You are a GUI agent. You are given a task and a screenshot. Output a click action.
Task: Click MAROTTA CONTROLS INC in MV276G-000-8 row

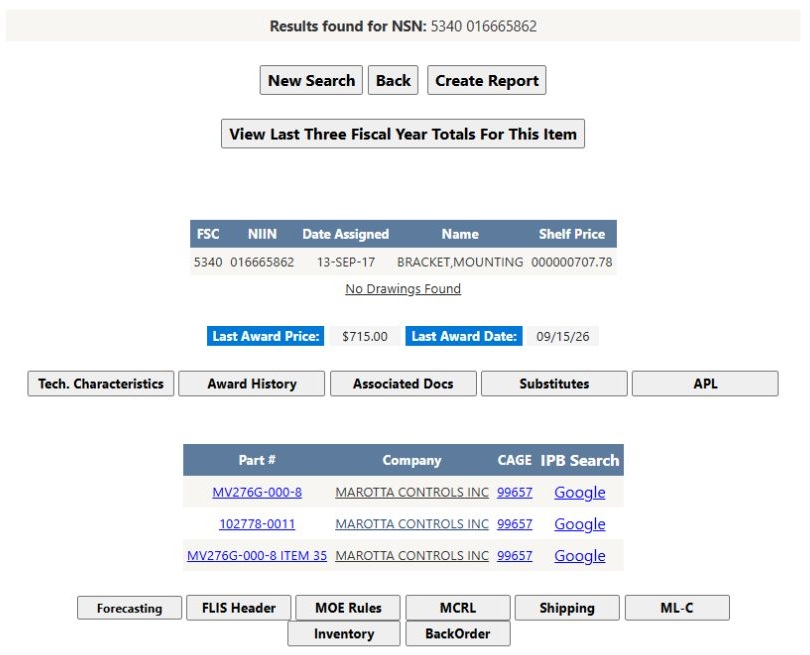pyautogui.click(x=412, y=492)
